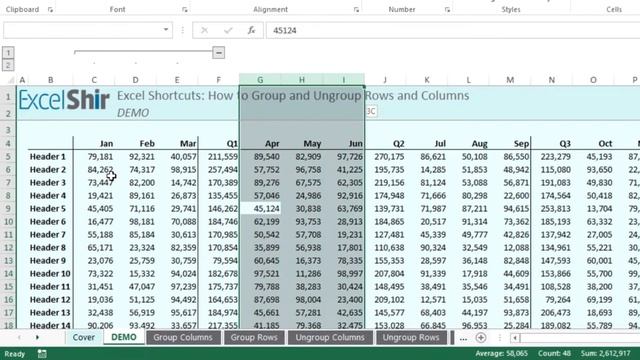Viewport: 640px width, 360px height.
Task: Open the Font dialog launcher
Action: pyautogui.click(x=184, y=9)
